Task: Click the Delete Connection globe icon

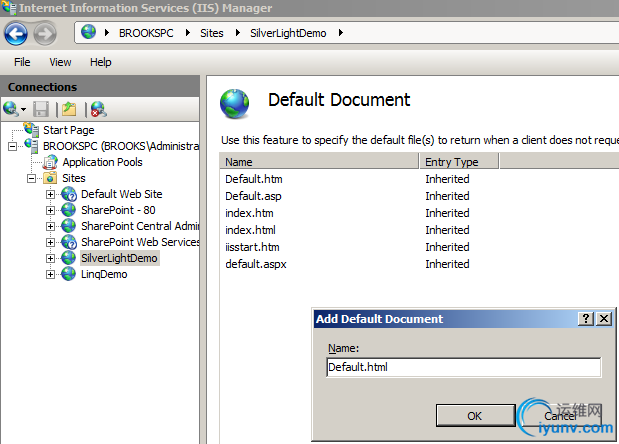Action: tap(99, 109)
